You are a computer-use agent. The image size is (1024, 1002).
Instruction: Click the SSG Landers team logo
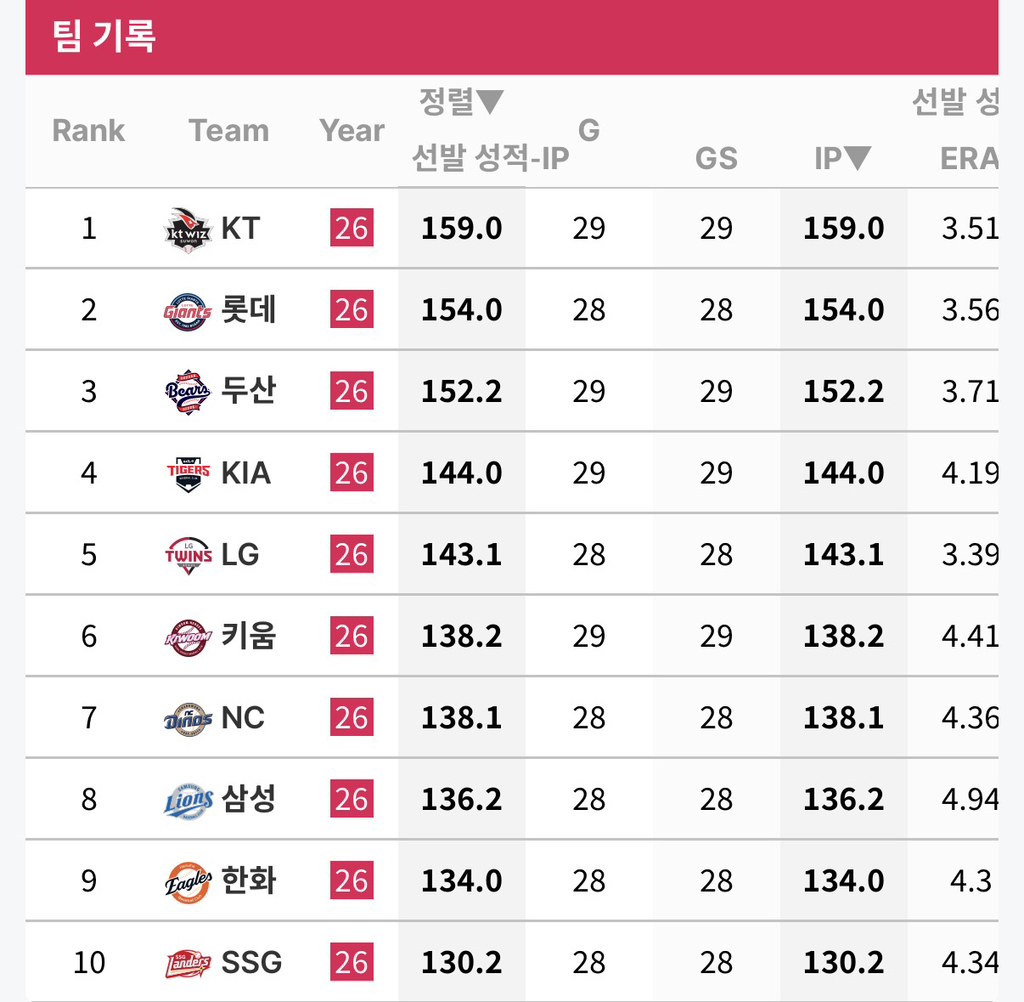[188, 963]
